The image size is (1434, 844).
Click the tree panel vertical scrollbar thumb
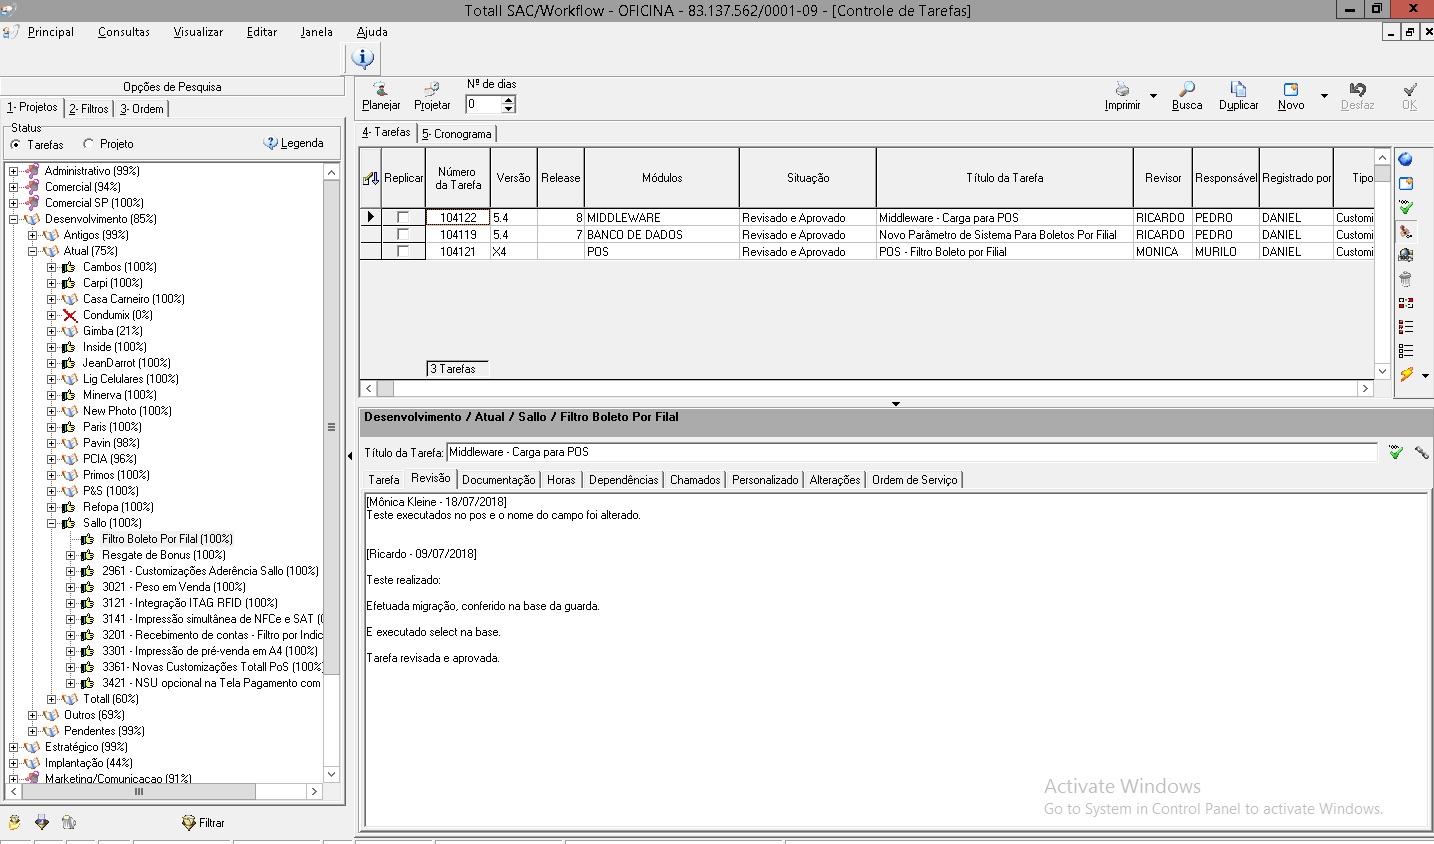[x=331, y=427]
